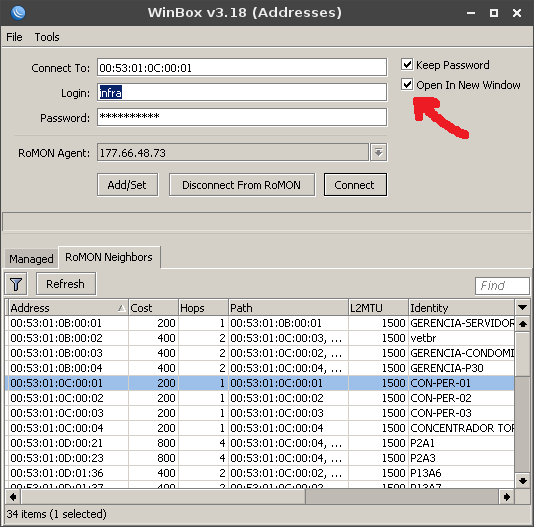Click horizontal scrollbar right arrow
Screen dimensions: 534x527
coord(507,497)
